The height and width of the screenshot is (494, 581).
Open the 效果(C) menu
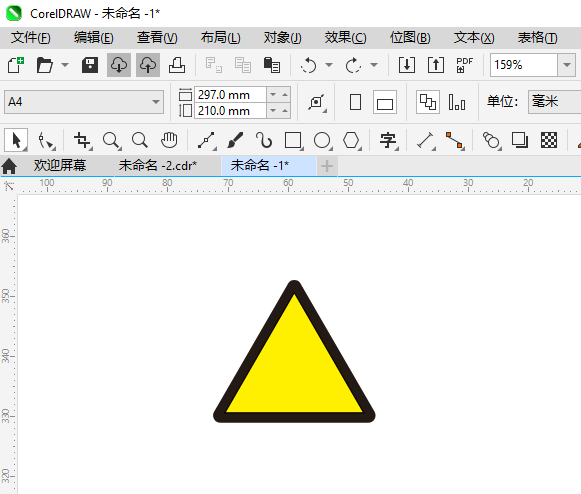click(345, 38)
